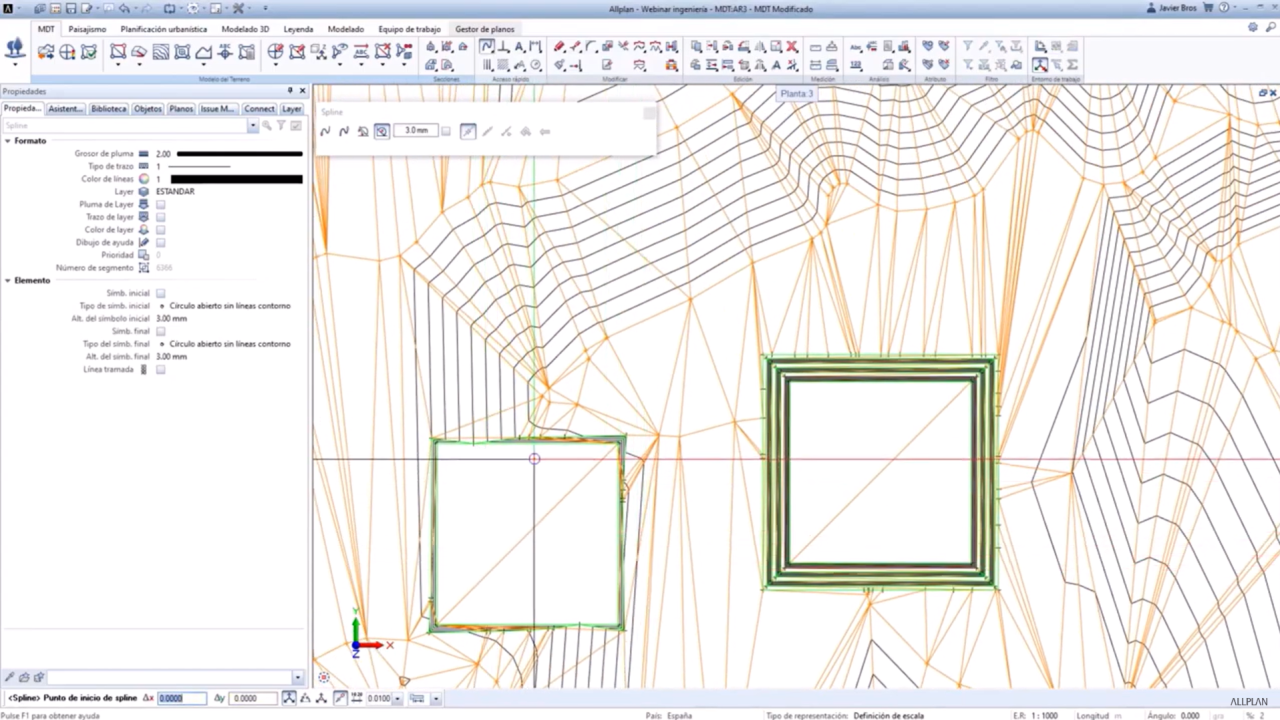This screenshot has width=1280, height=720.
Task: Collapse the Formato section in Propiedades
Action: click(x=8, y=140)
